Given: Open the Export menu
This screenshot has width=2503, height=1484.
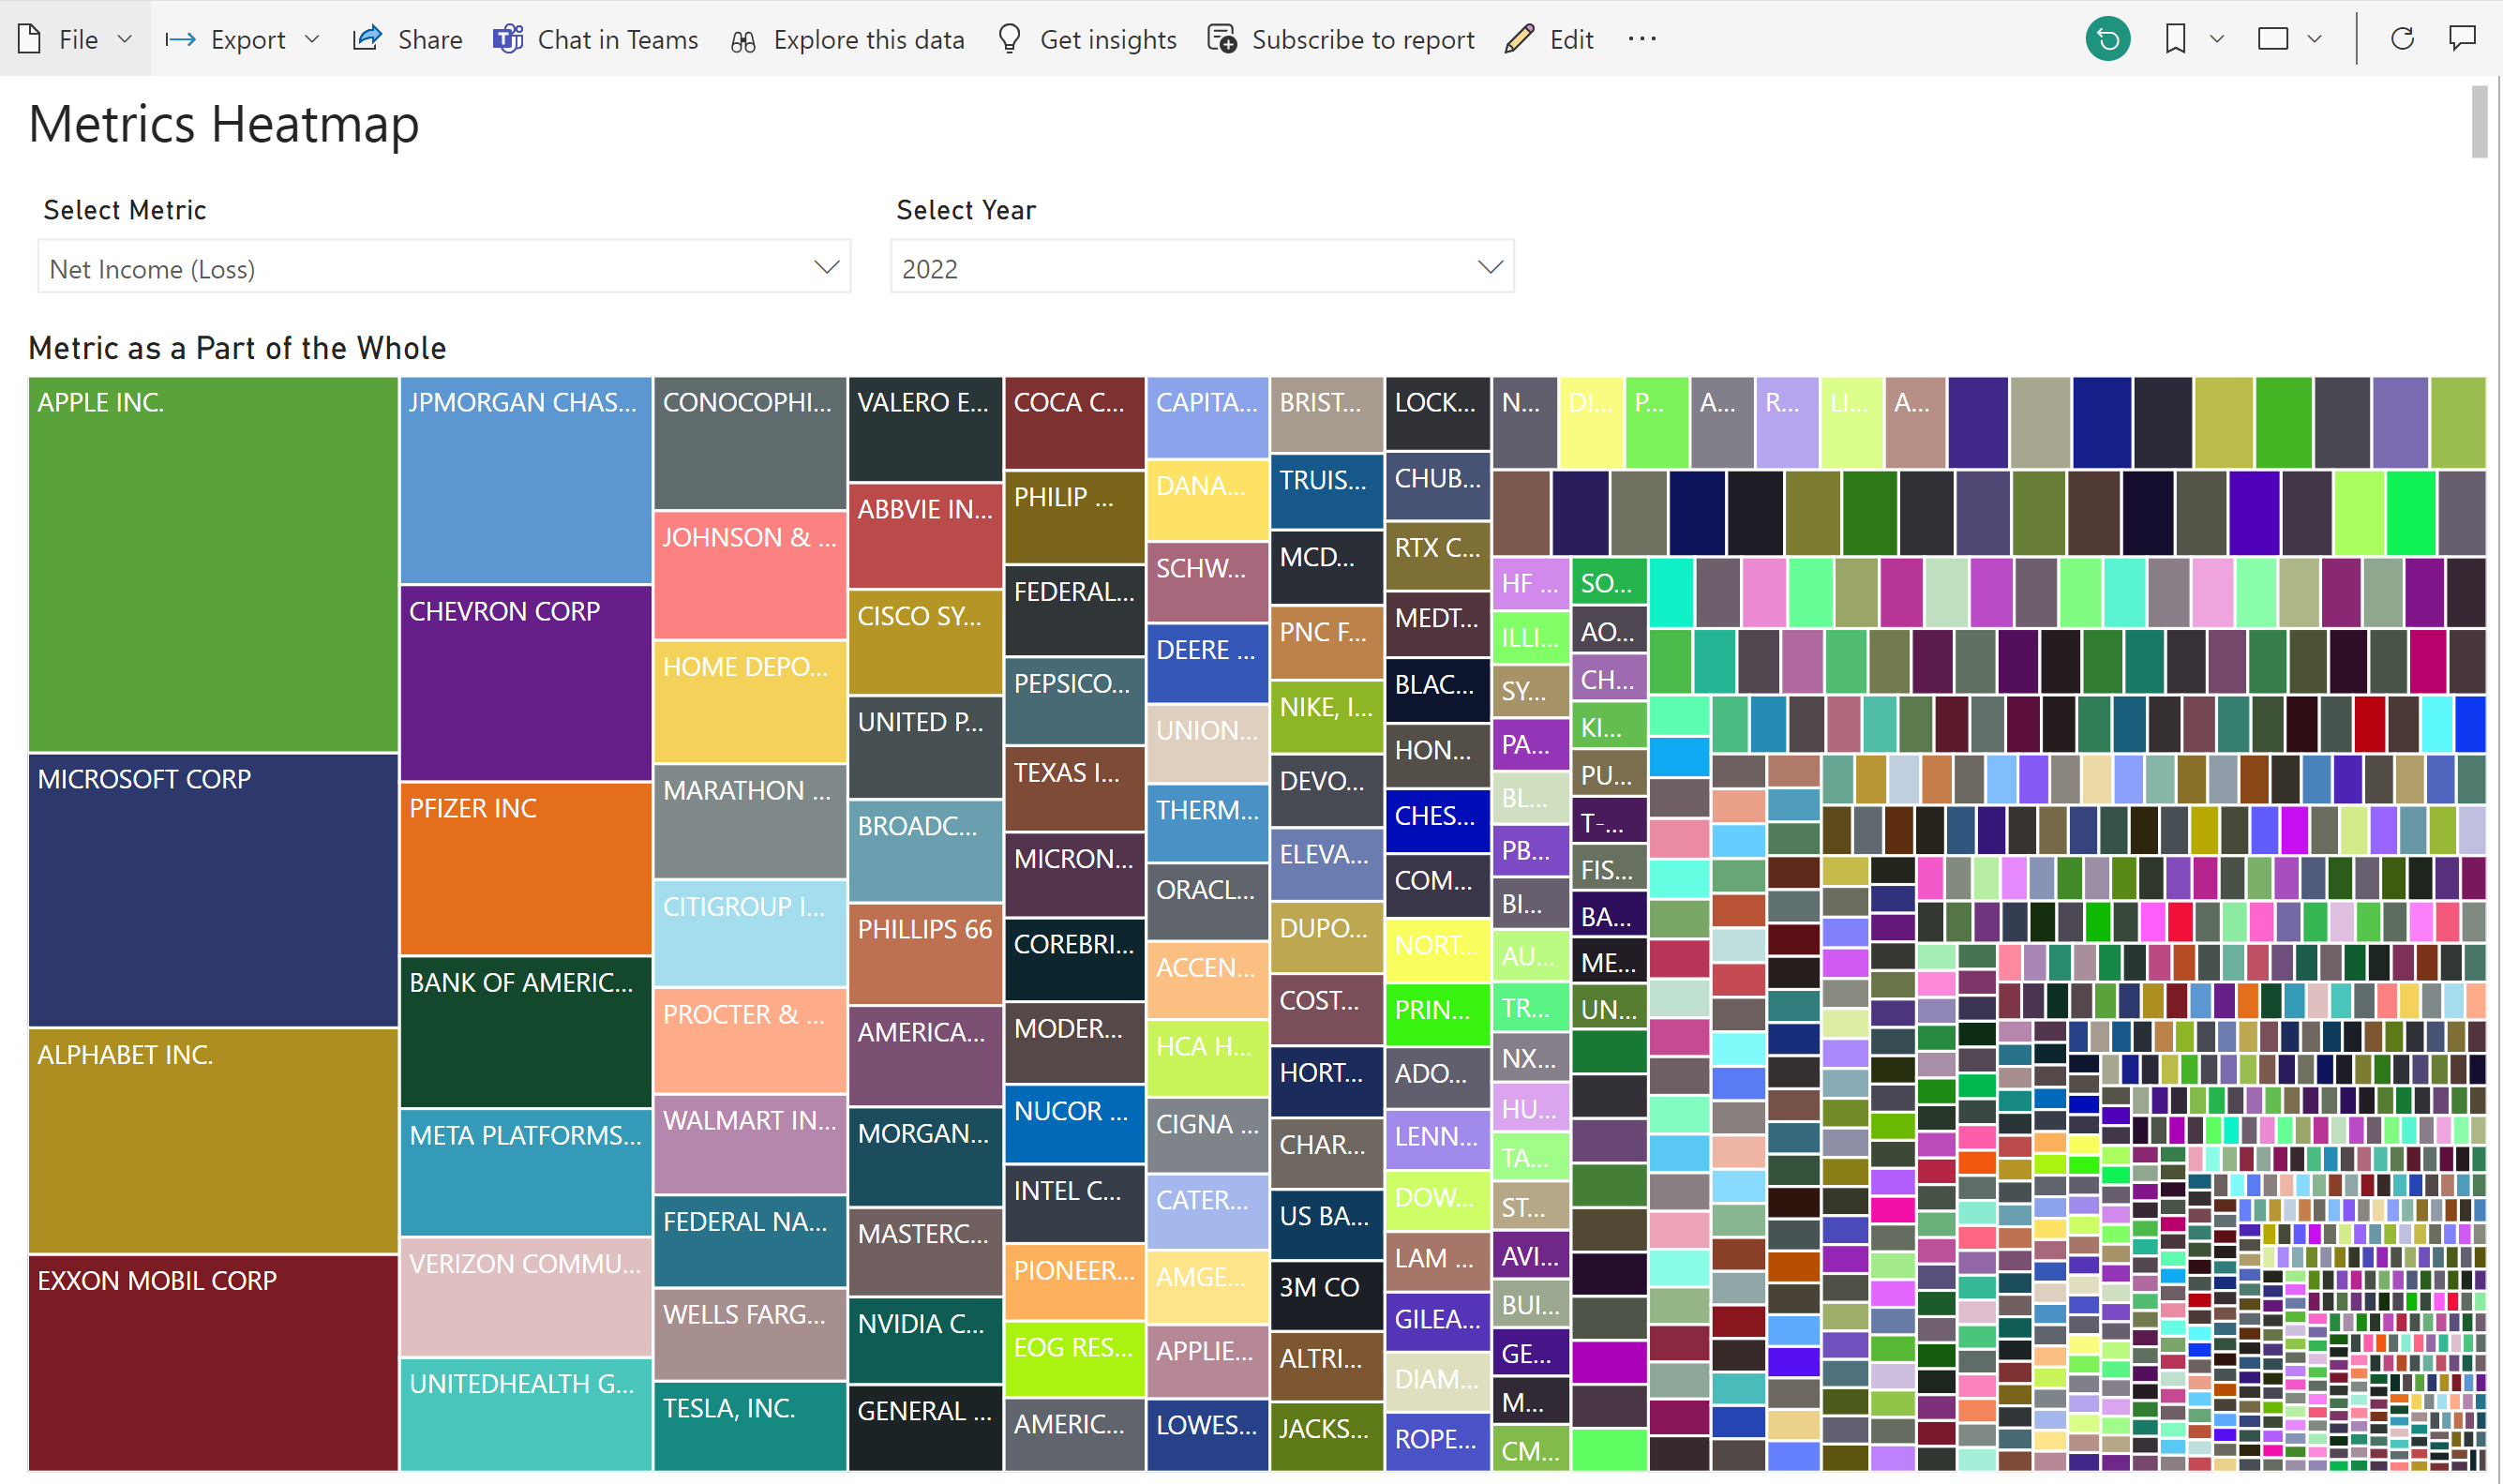Looking at the screenshot, I should [242, 39].
